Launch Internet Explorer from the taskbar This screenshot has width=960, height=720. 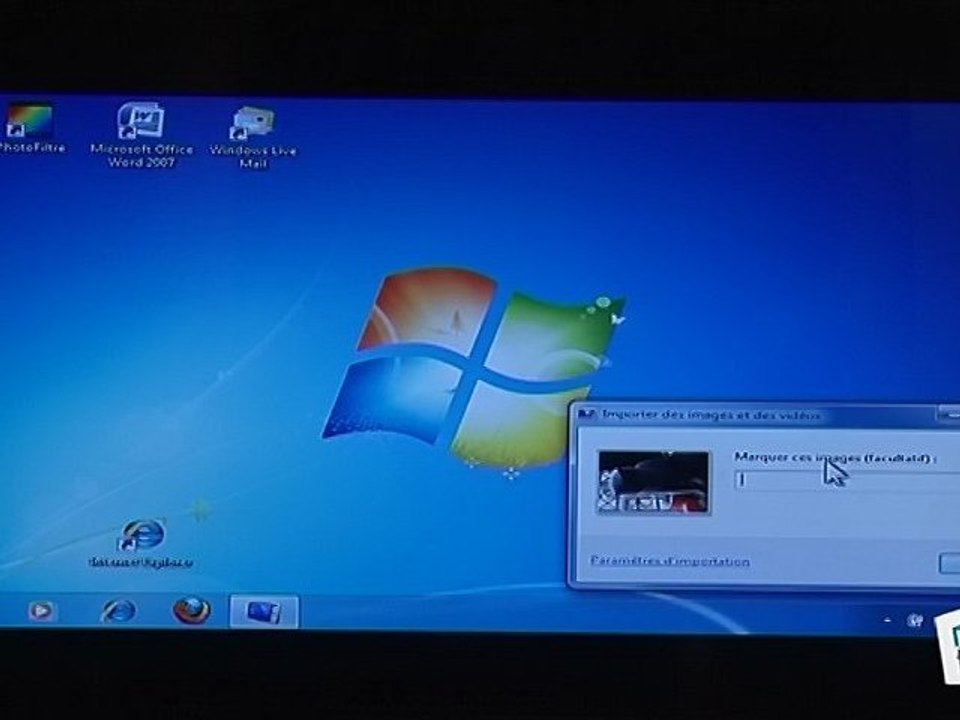(119, 611)
